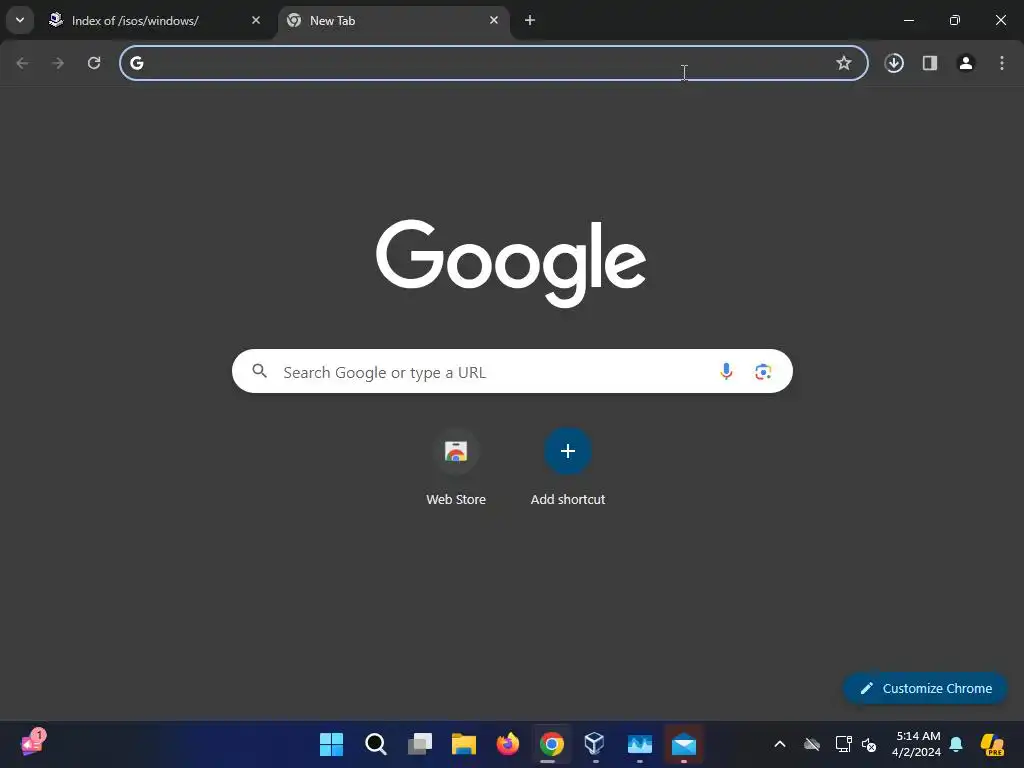This screenshot has width=1024, height=768.
Task: Click the OneDrive cloud tray icon
Action: (x=812, y=744)
